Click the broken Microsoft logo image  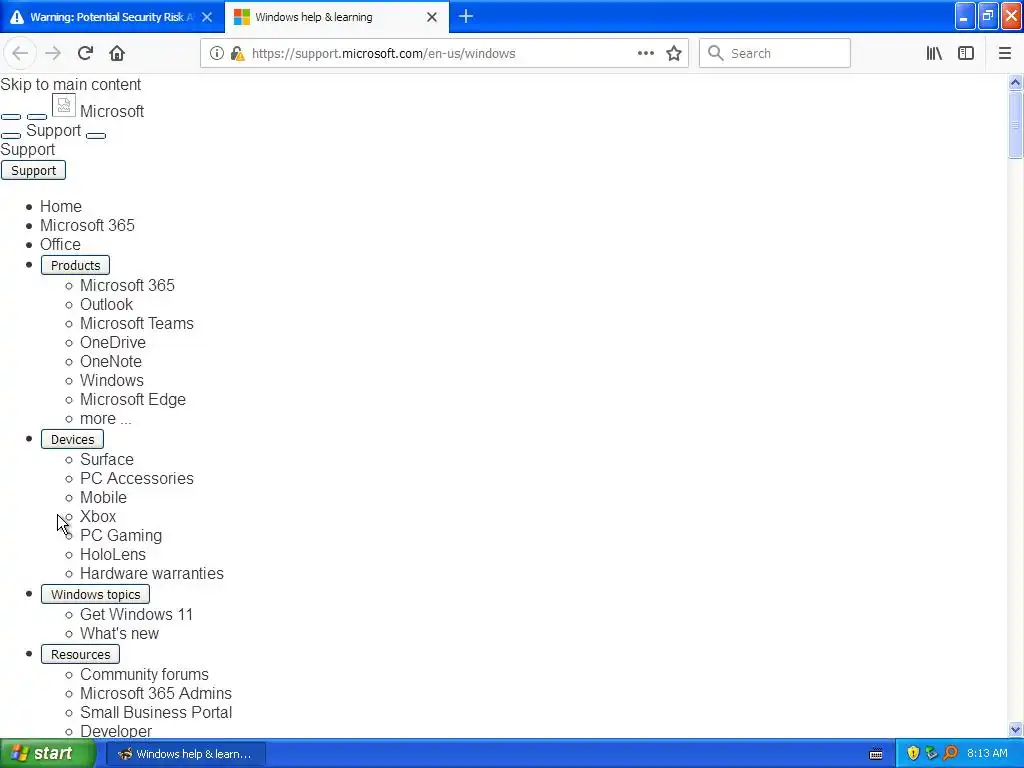(x=63, y=105)
